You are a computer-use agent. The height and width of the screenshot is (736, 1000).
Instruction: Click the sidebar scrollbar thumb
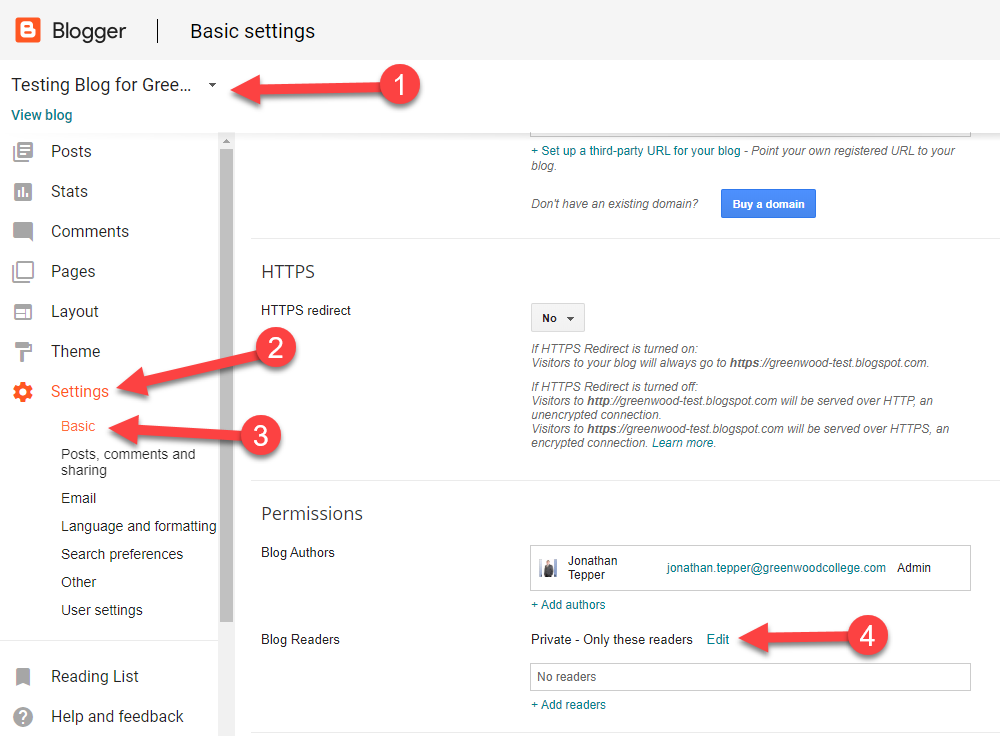click(x=226, y=385)
